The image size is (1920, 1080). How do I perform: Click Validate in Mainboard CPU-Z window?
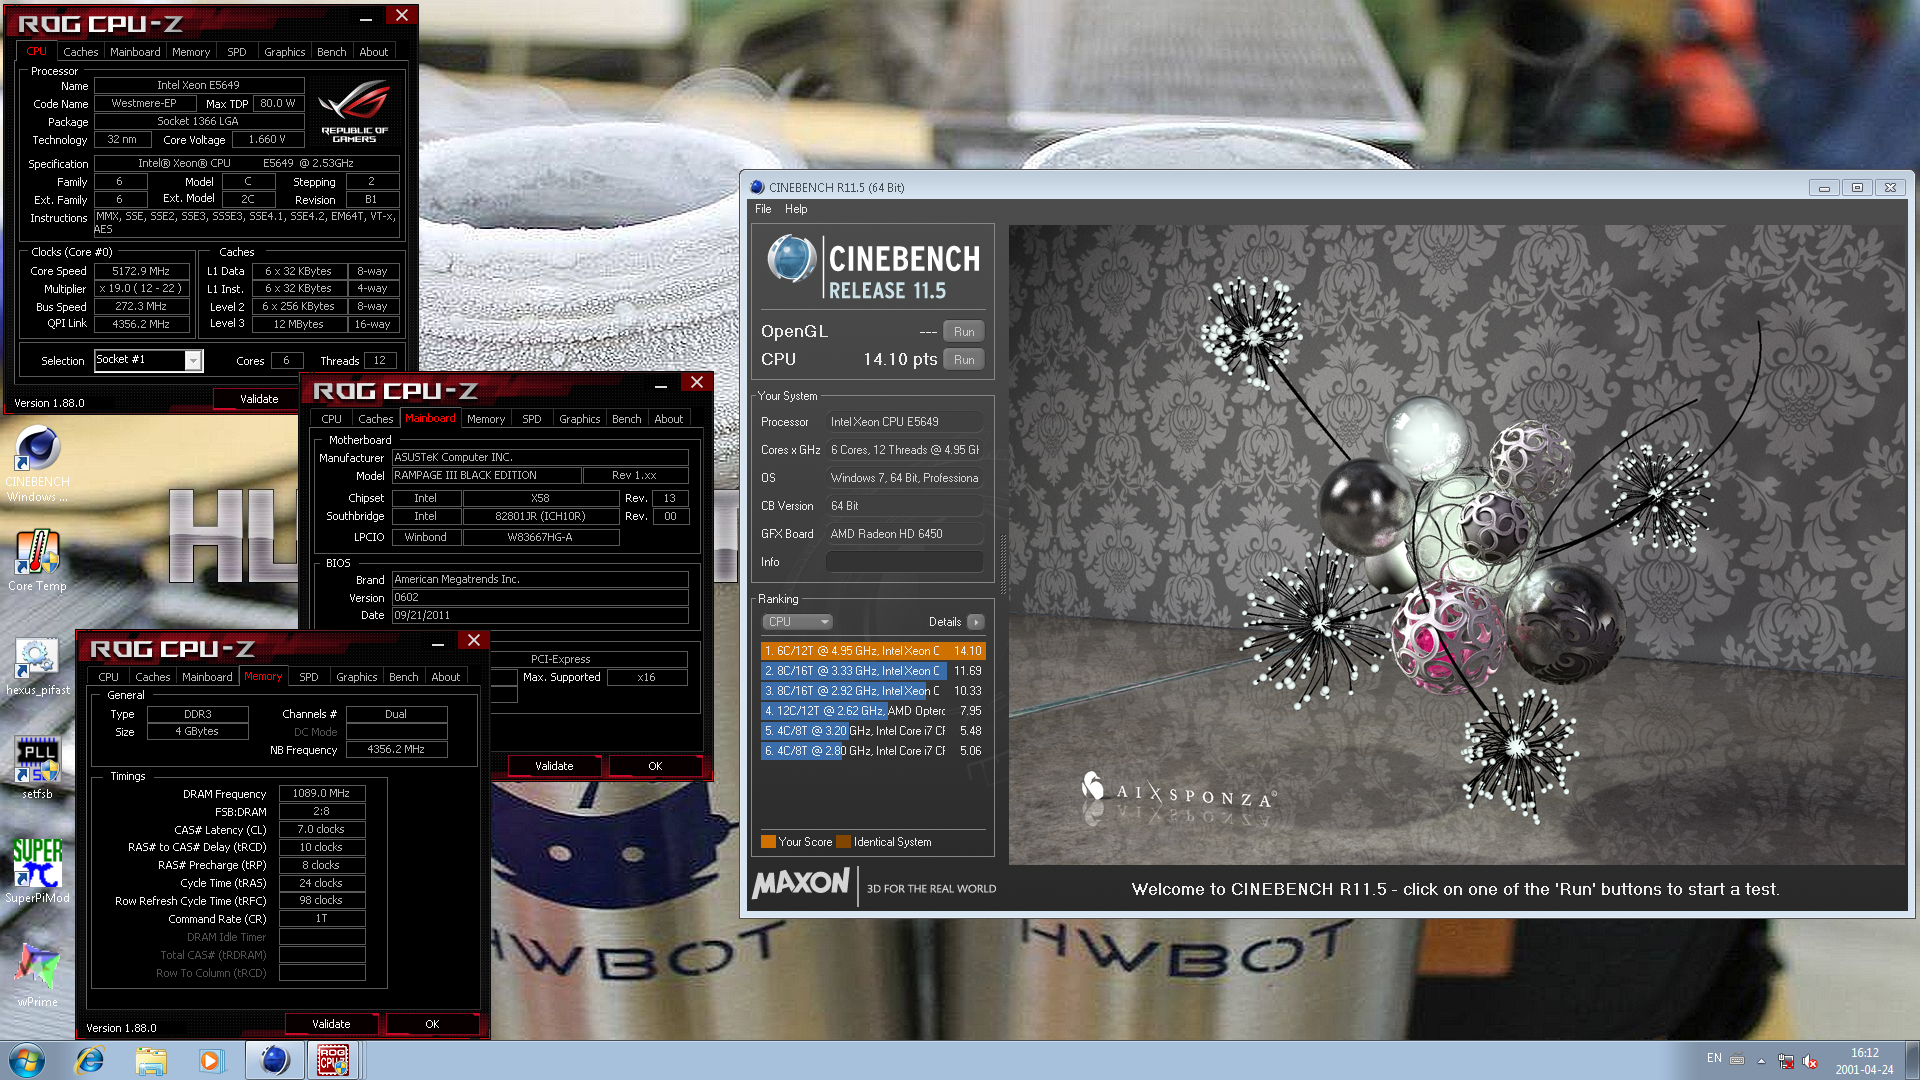coord(554,766)
